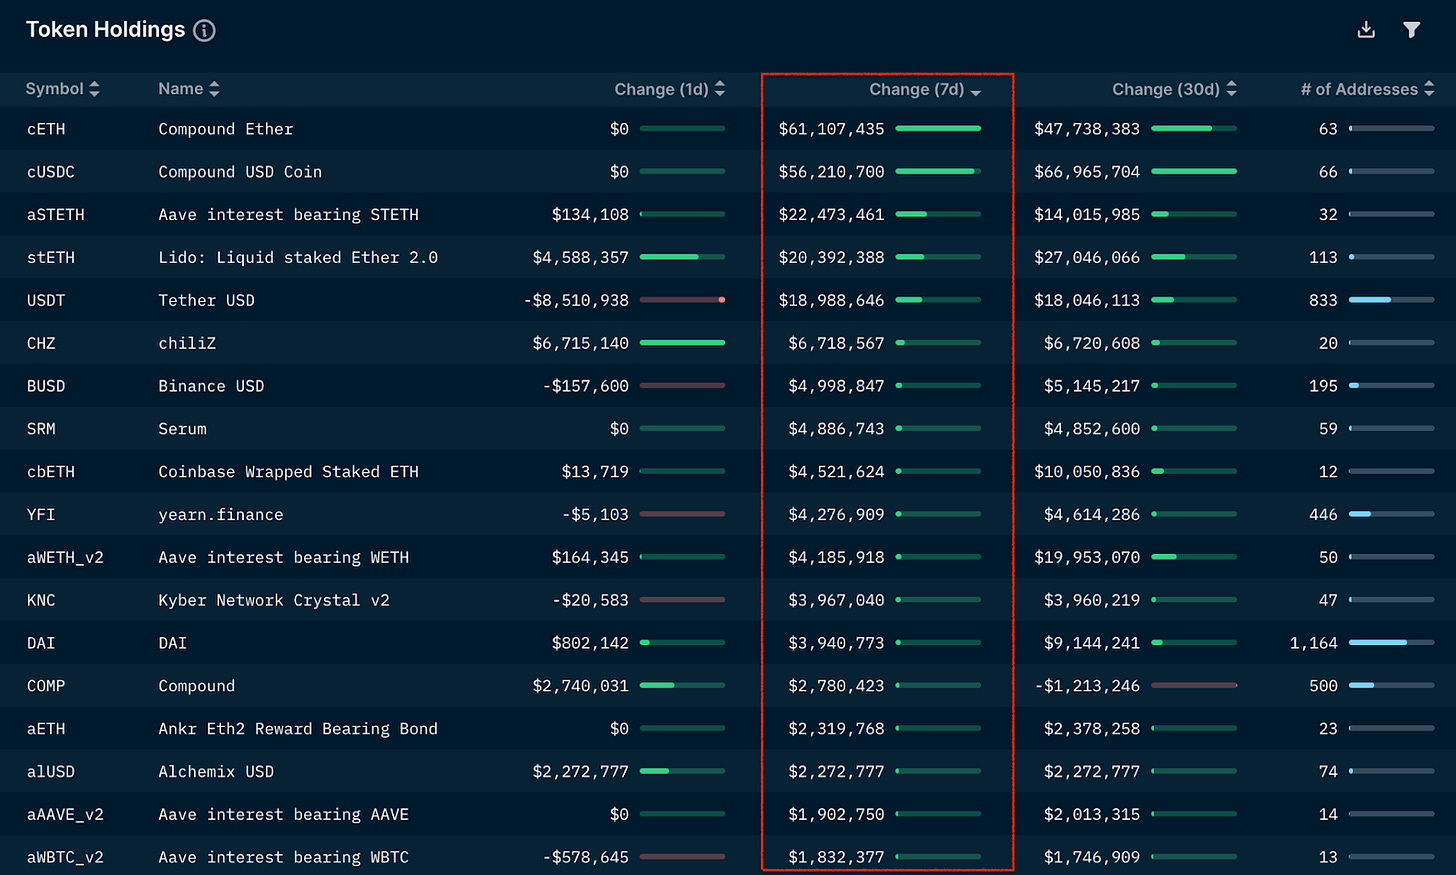Click cETH 7d change $61,107,435

point(832,129)
